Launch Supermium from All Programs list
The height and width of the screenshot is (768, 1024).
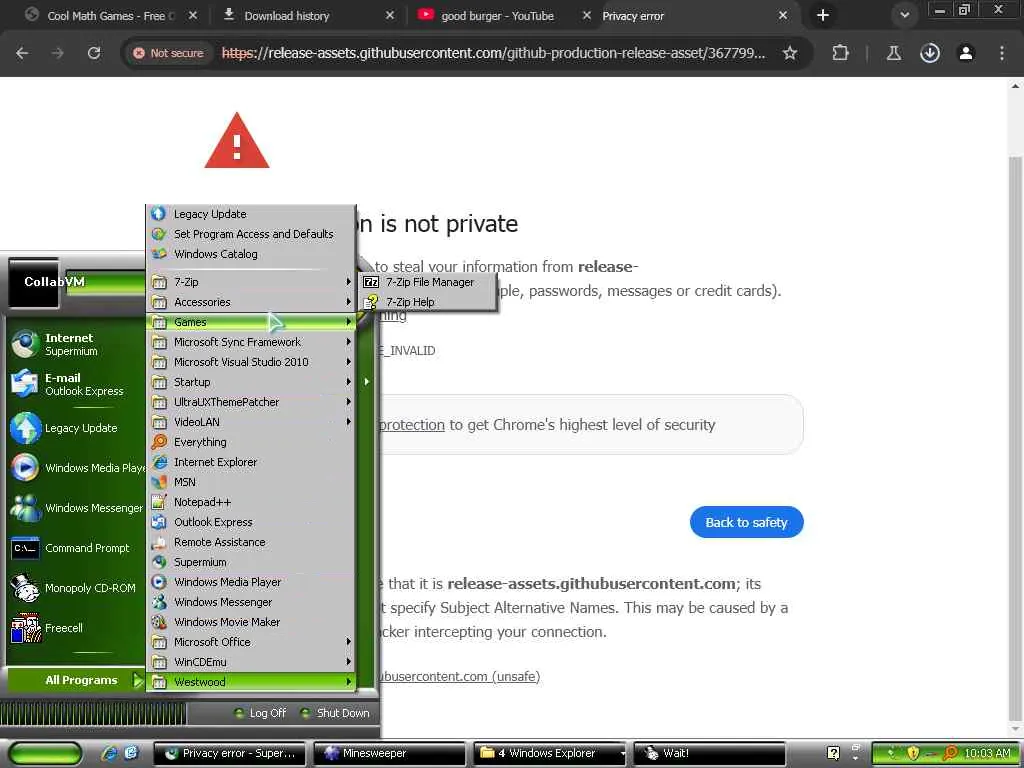coord(251,562)
